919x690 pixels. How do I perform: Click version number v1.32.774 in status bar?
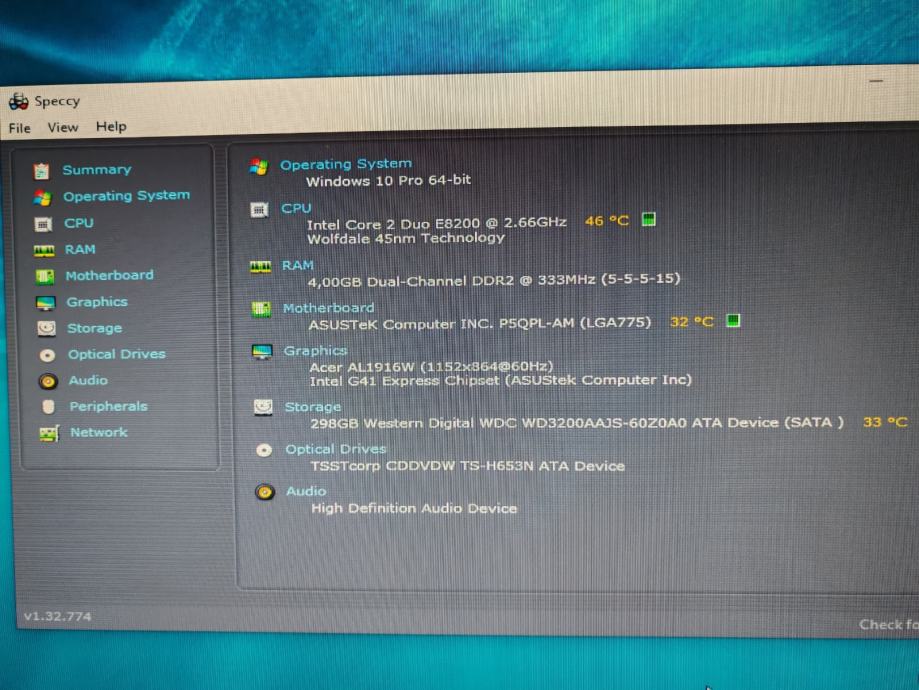pyautogui.click(x=57, y=617)
